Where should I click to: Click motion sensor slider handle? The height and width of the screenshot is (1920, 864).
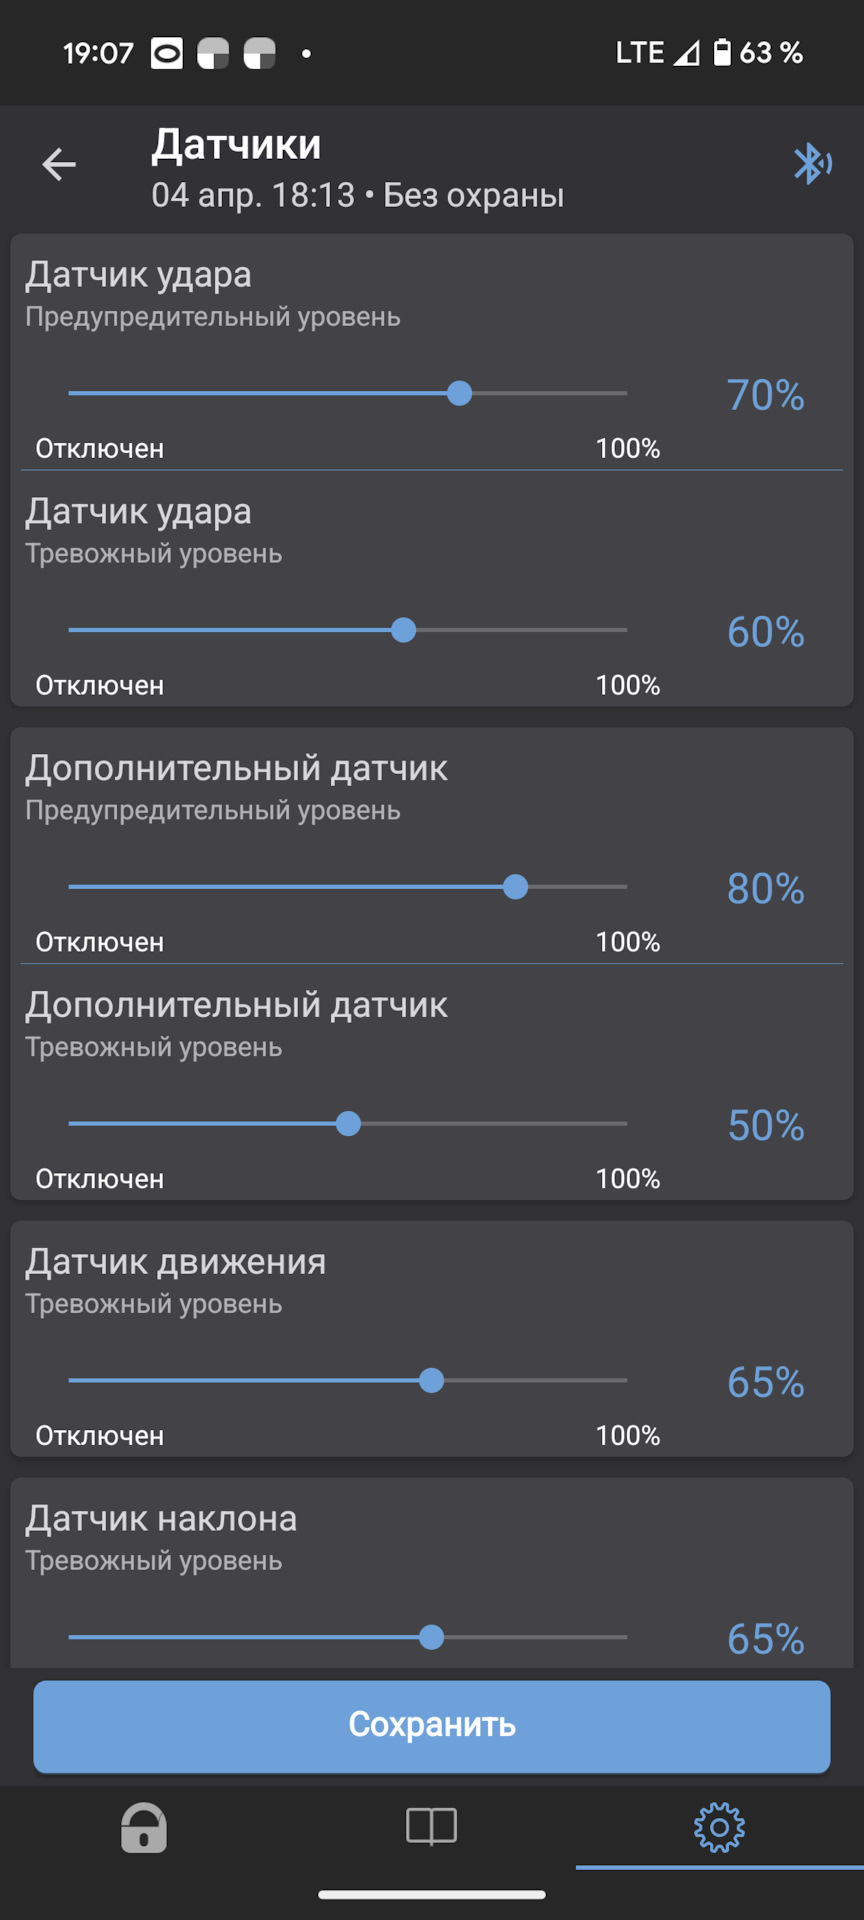tap(431, 1381)
